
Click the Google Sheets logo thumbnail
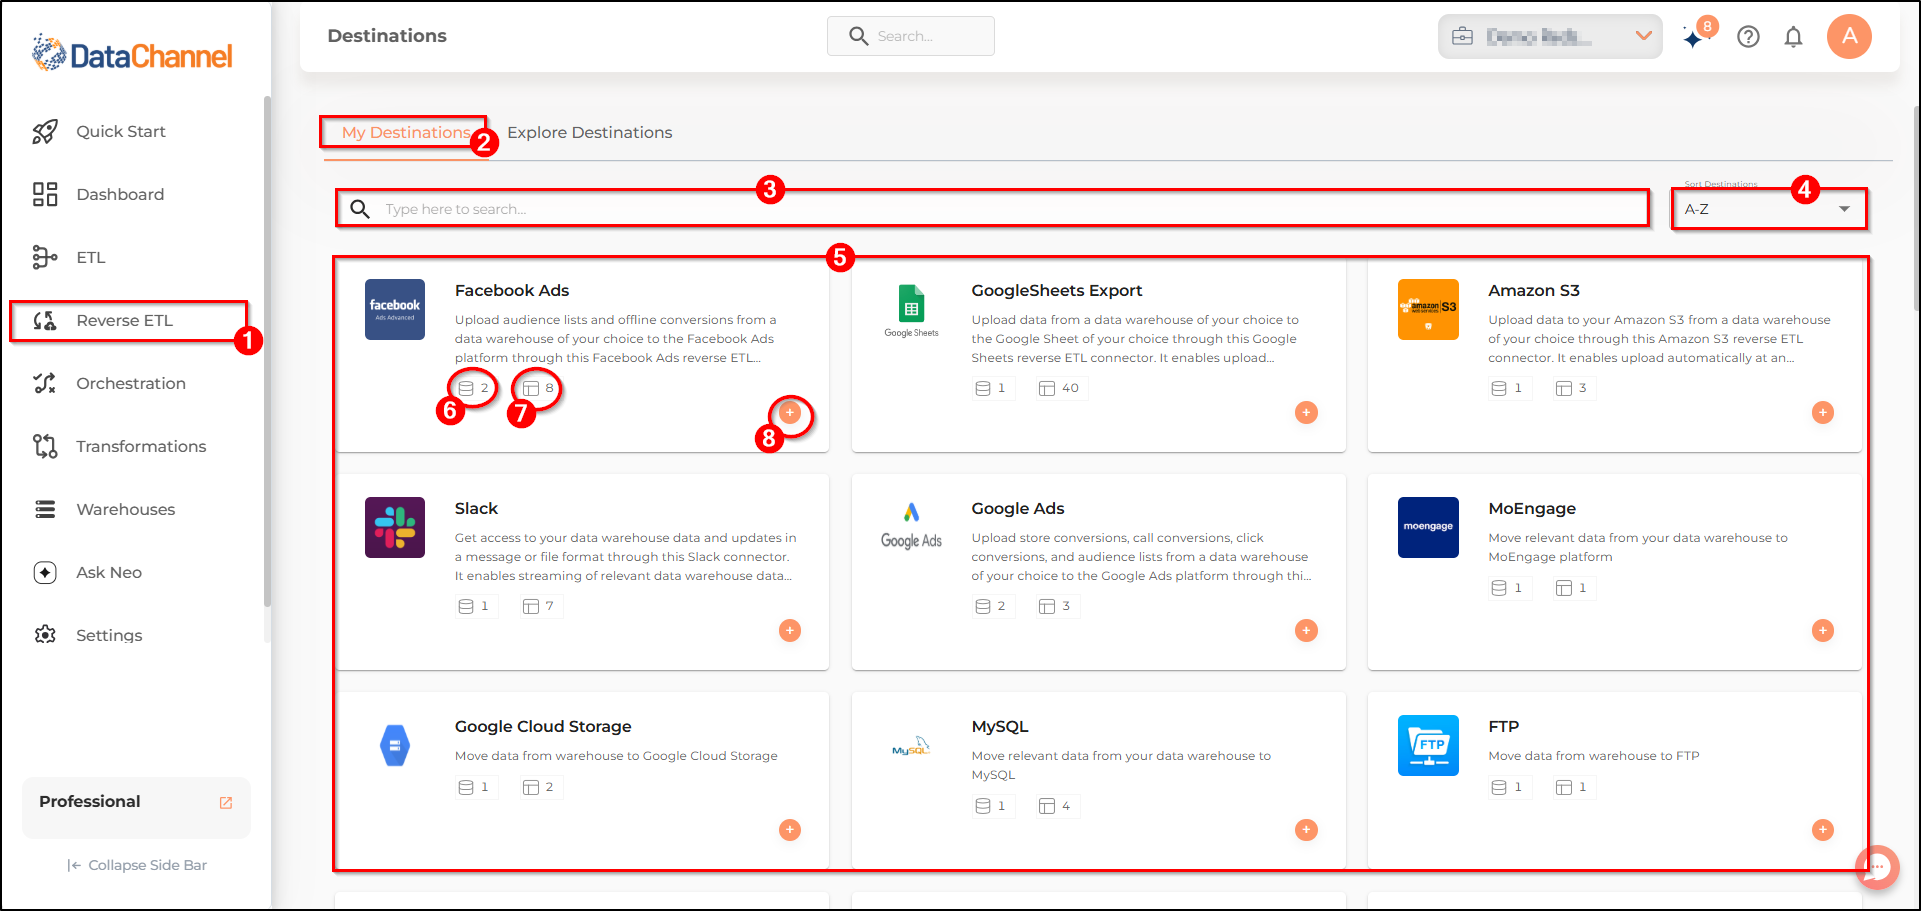(x=911, y=309)
